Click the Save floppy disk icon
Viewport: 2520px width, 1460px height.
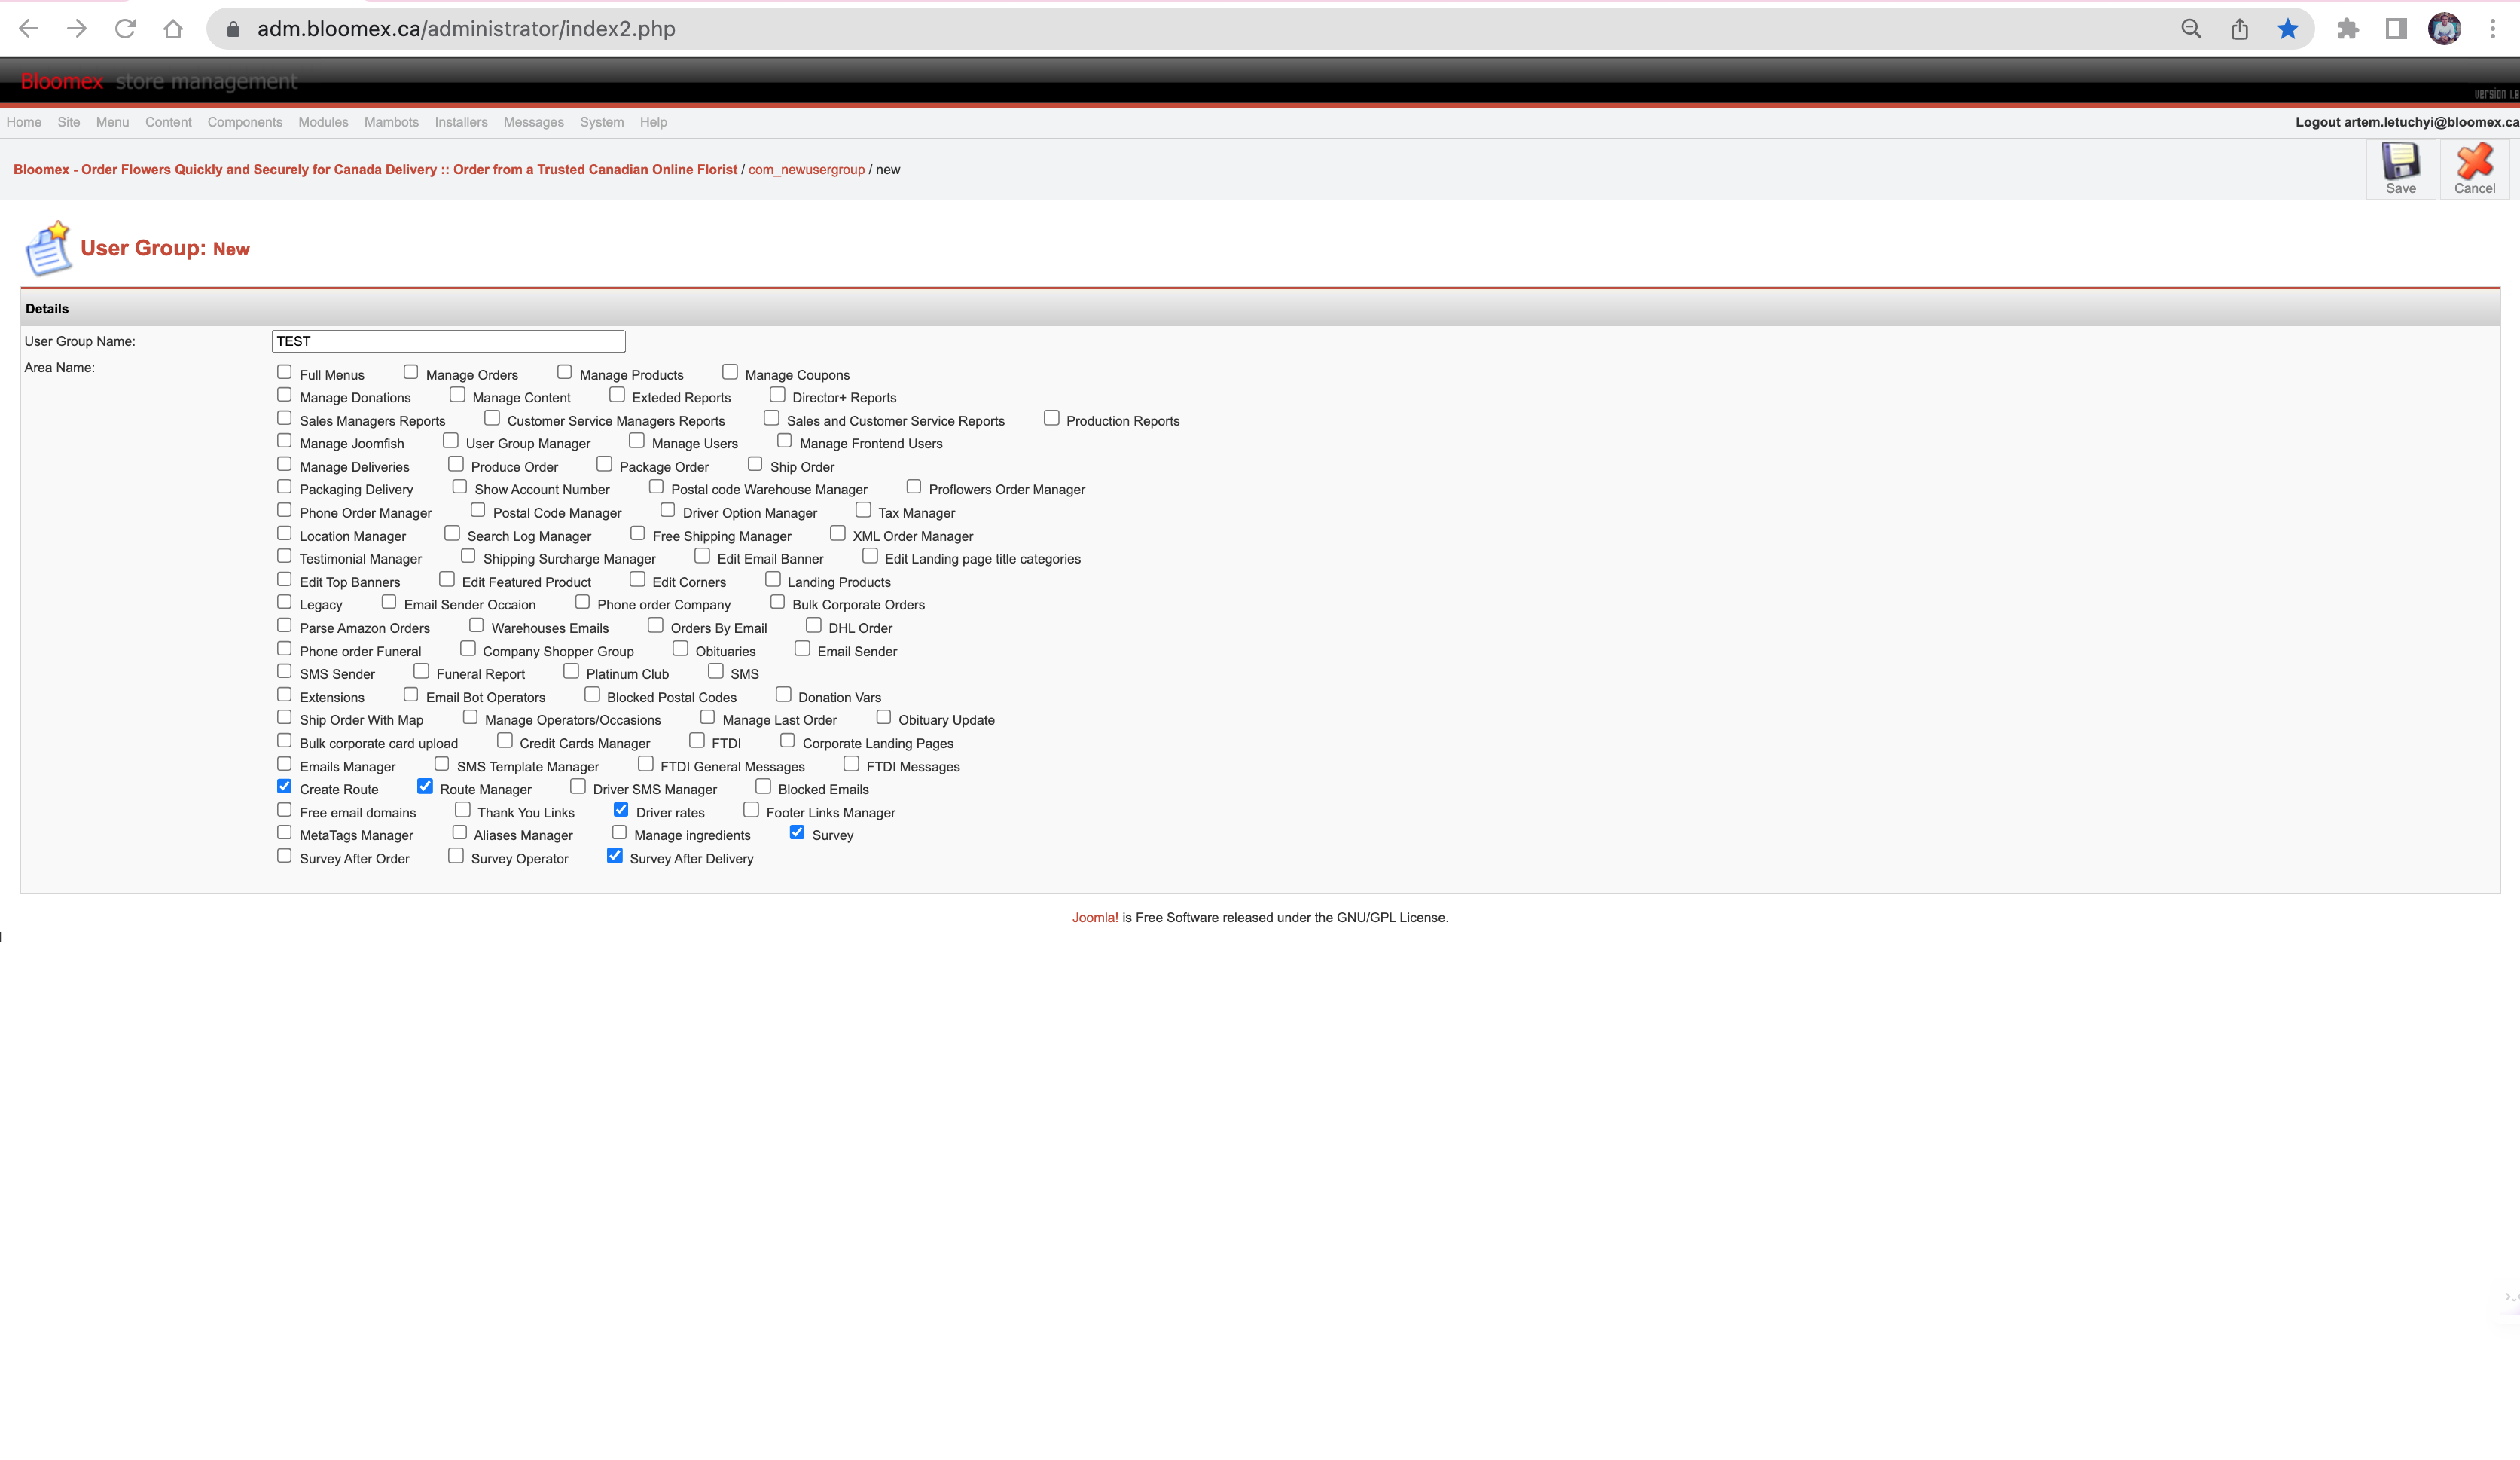point(2400,161)
